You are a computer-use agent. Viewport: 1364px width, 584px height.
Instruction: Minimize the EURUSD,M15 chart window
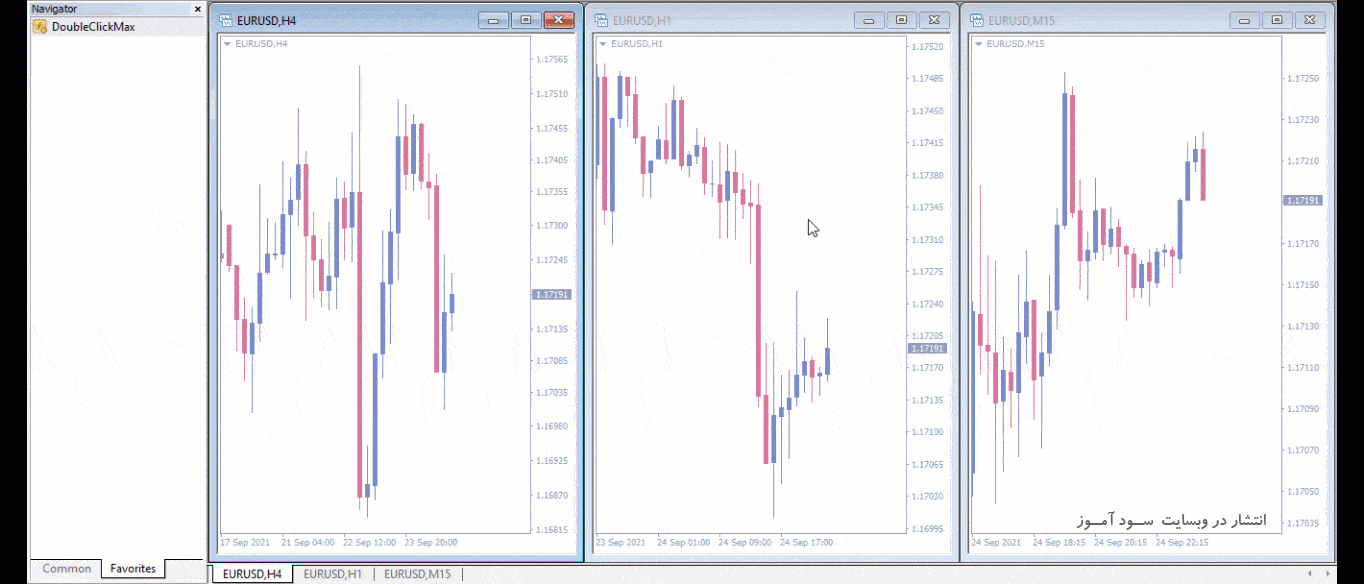[x=1245, y=20]
